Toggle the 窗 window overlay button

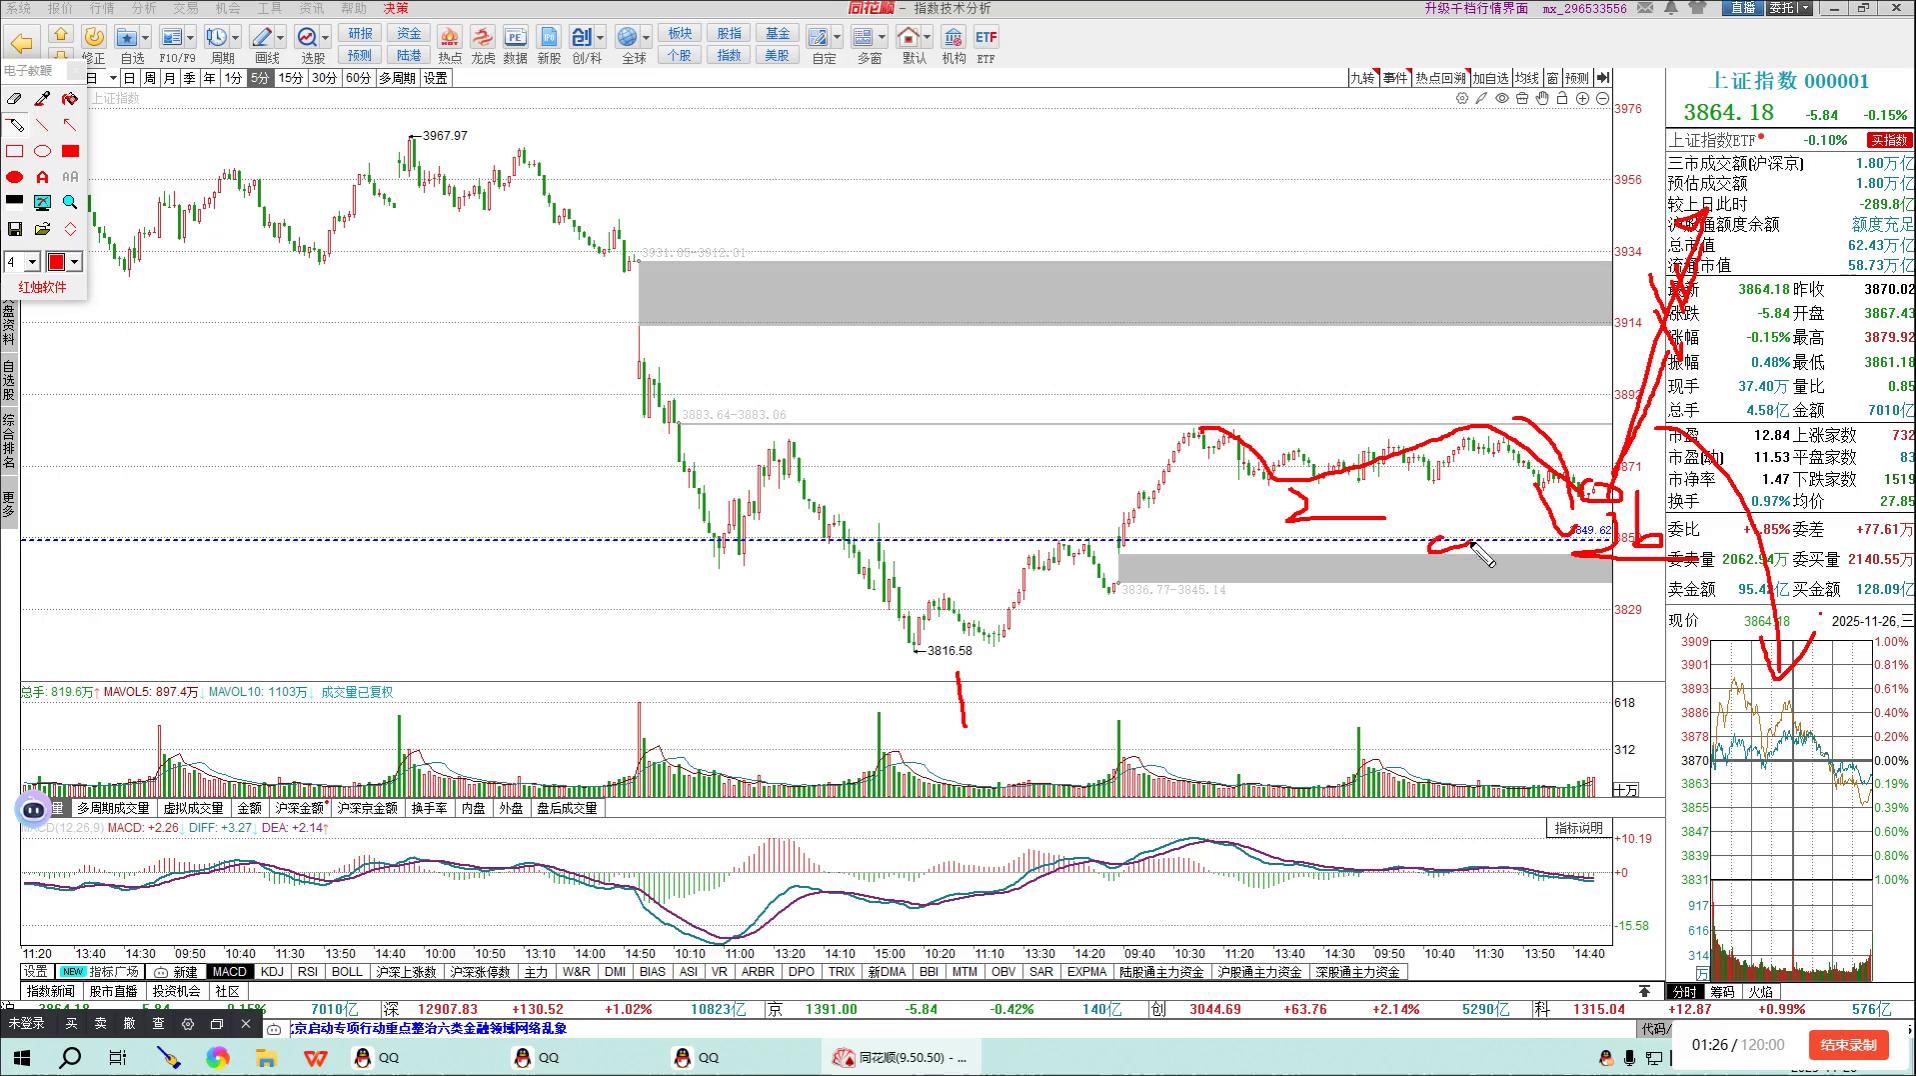1552,78
